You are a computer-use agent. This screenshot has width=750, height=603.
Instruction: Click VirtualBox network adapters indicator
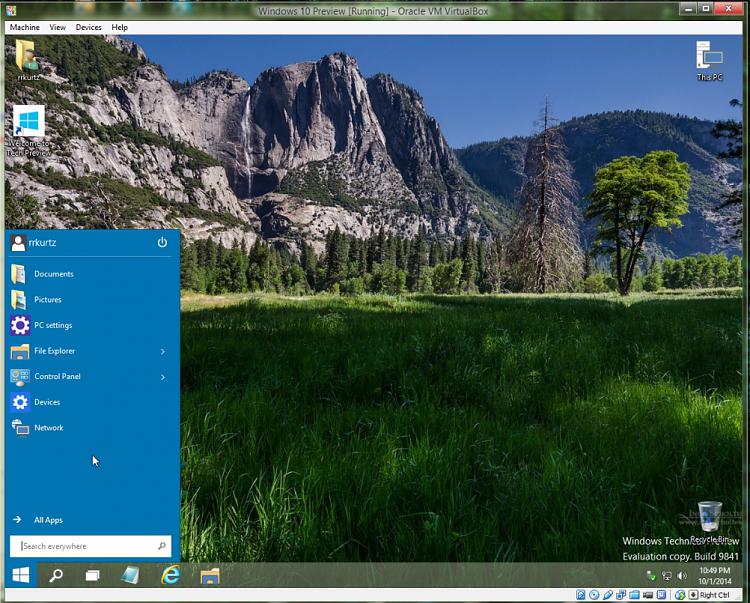pos(621,595)
